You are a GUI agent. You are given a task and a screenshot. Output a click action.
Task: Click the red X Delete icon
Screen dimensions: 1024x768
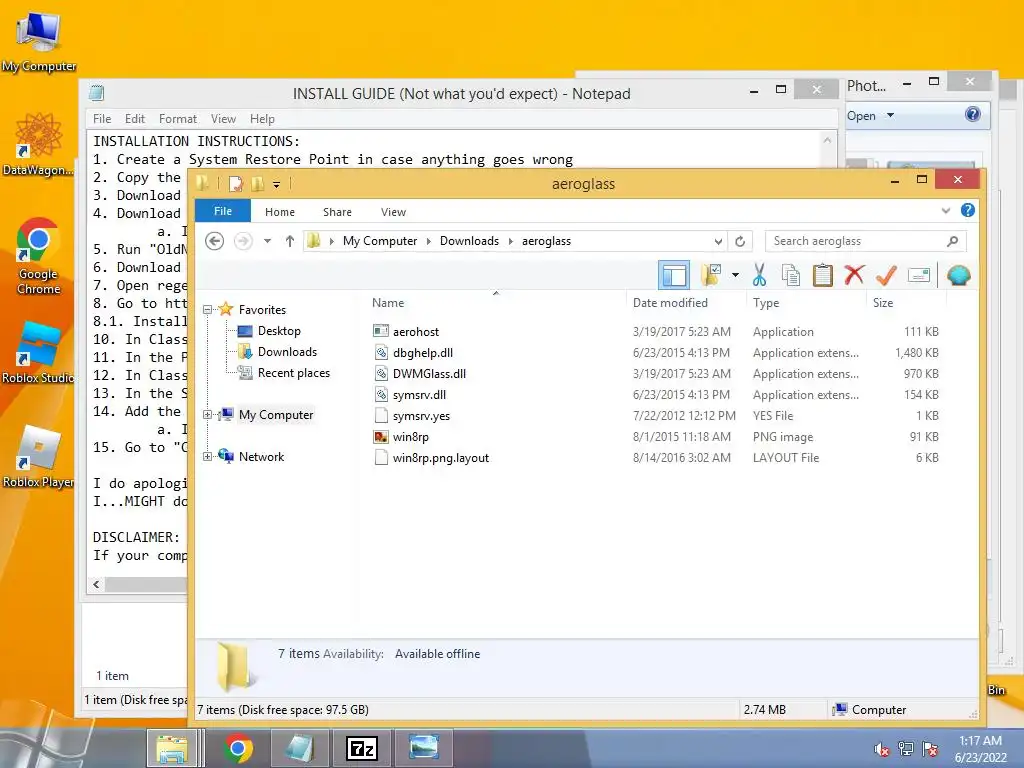[854, 275]
